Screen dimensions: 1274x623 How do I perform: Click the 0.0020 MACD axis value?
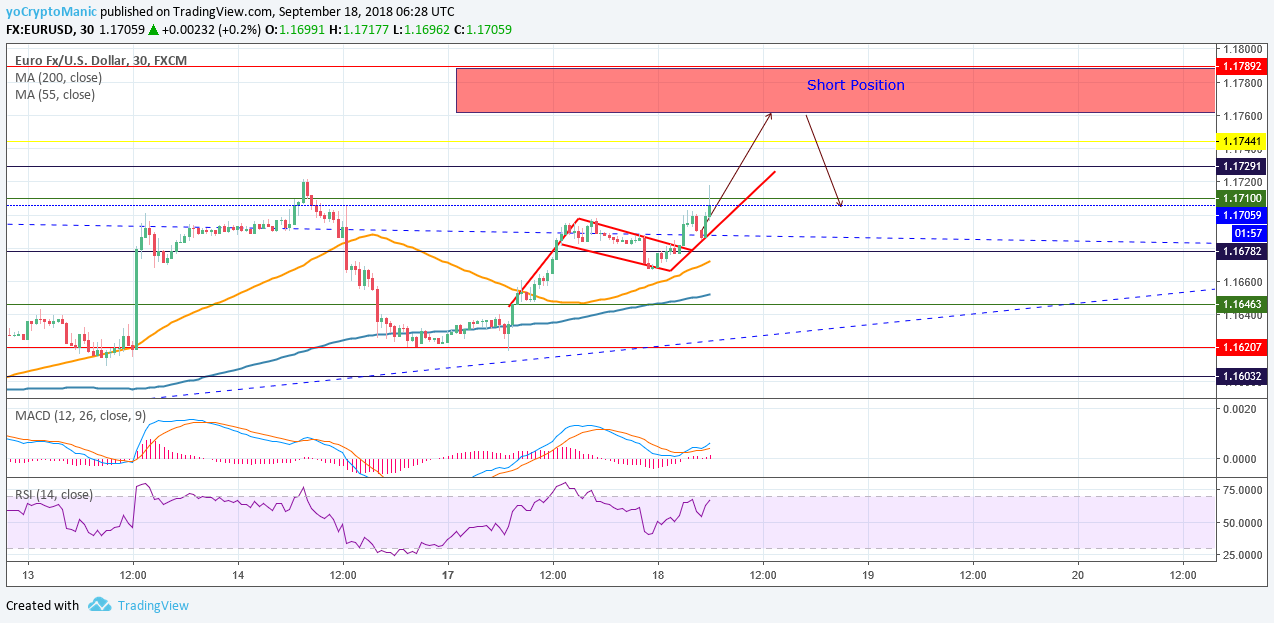click(1241, 410)
